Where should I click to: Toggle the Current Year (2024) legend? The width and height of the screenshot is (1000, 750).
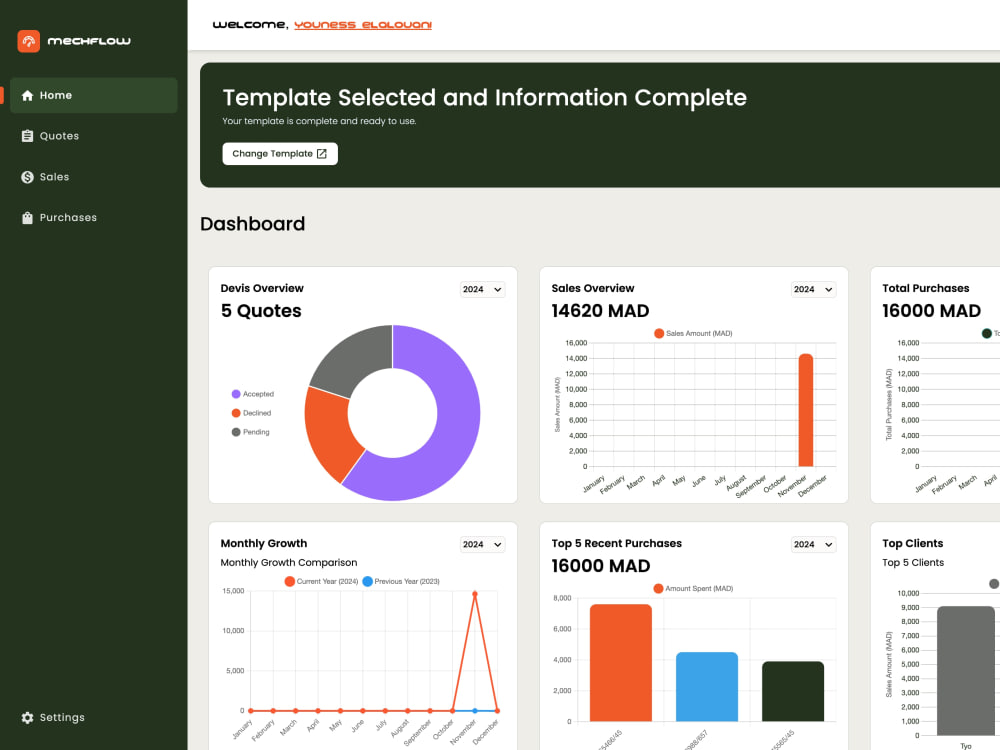(x=321, y=582)
